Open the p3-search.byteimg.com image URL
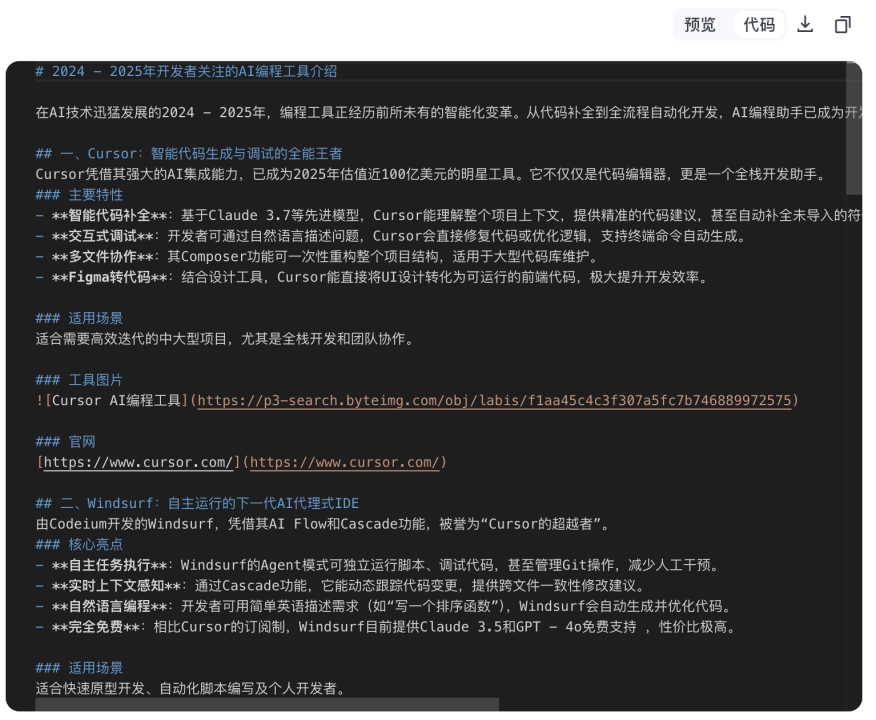This screenshot has height=720, width=876. pyautogui.click(x=494, y=400)
